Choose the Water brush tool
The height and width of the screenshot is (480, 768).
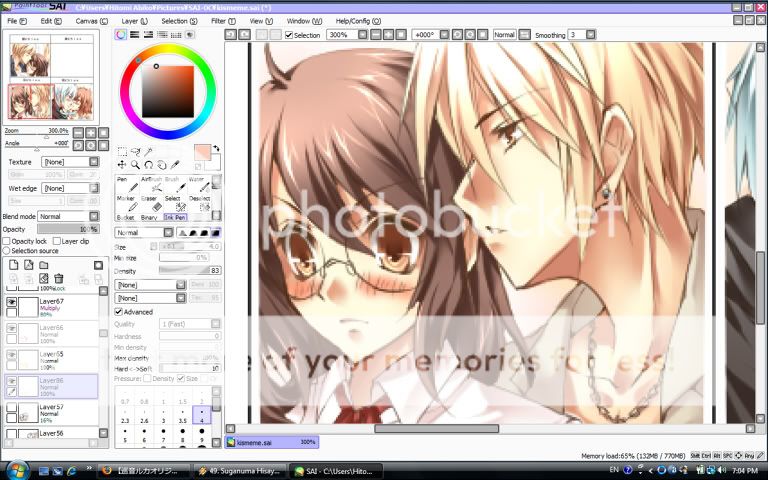(199, 185)
